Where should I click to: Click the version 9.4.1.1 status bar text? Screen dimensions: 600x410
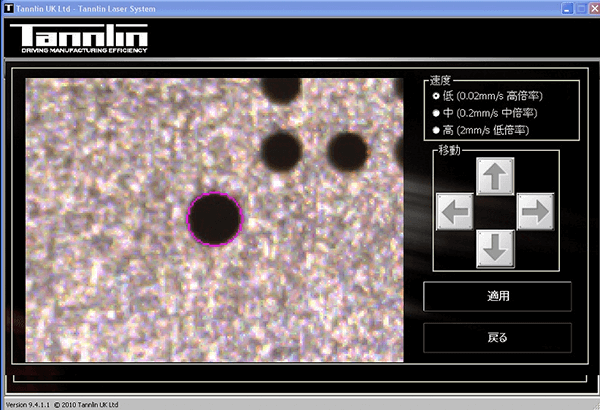pos(62,404)
